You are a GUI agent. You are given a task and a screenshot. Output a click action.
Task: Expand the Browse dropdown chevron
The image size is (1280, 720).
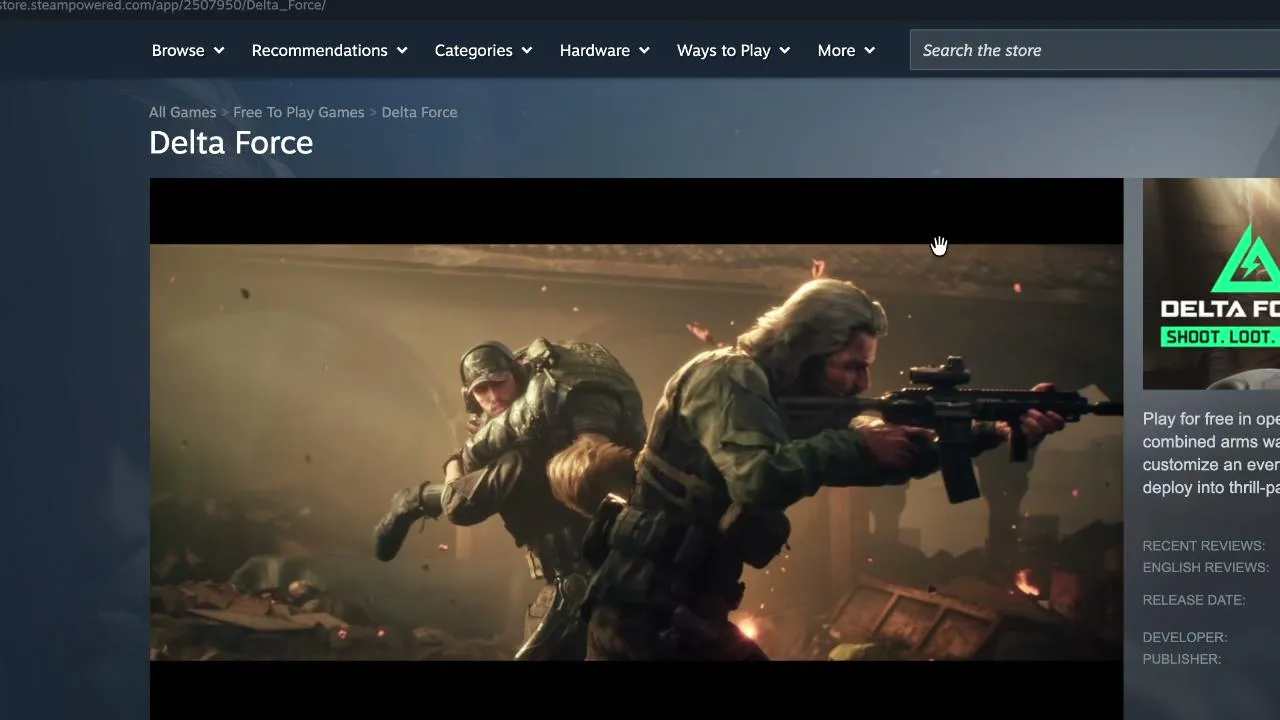219,51
